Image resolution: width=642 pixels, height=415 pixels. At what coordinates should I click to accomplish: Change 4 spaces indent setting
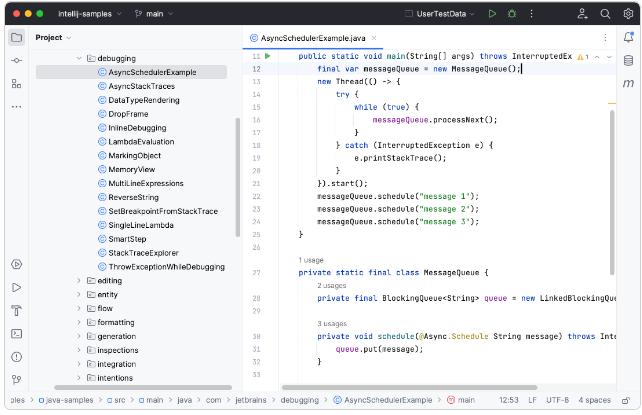coord(595,401)
